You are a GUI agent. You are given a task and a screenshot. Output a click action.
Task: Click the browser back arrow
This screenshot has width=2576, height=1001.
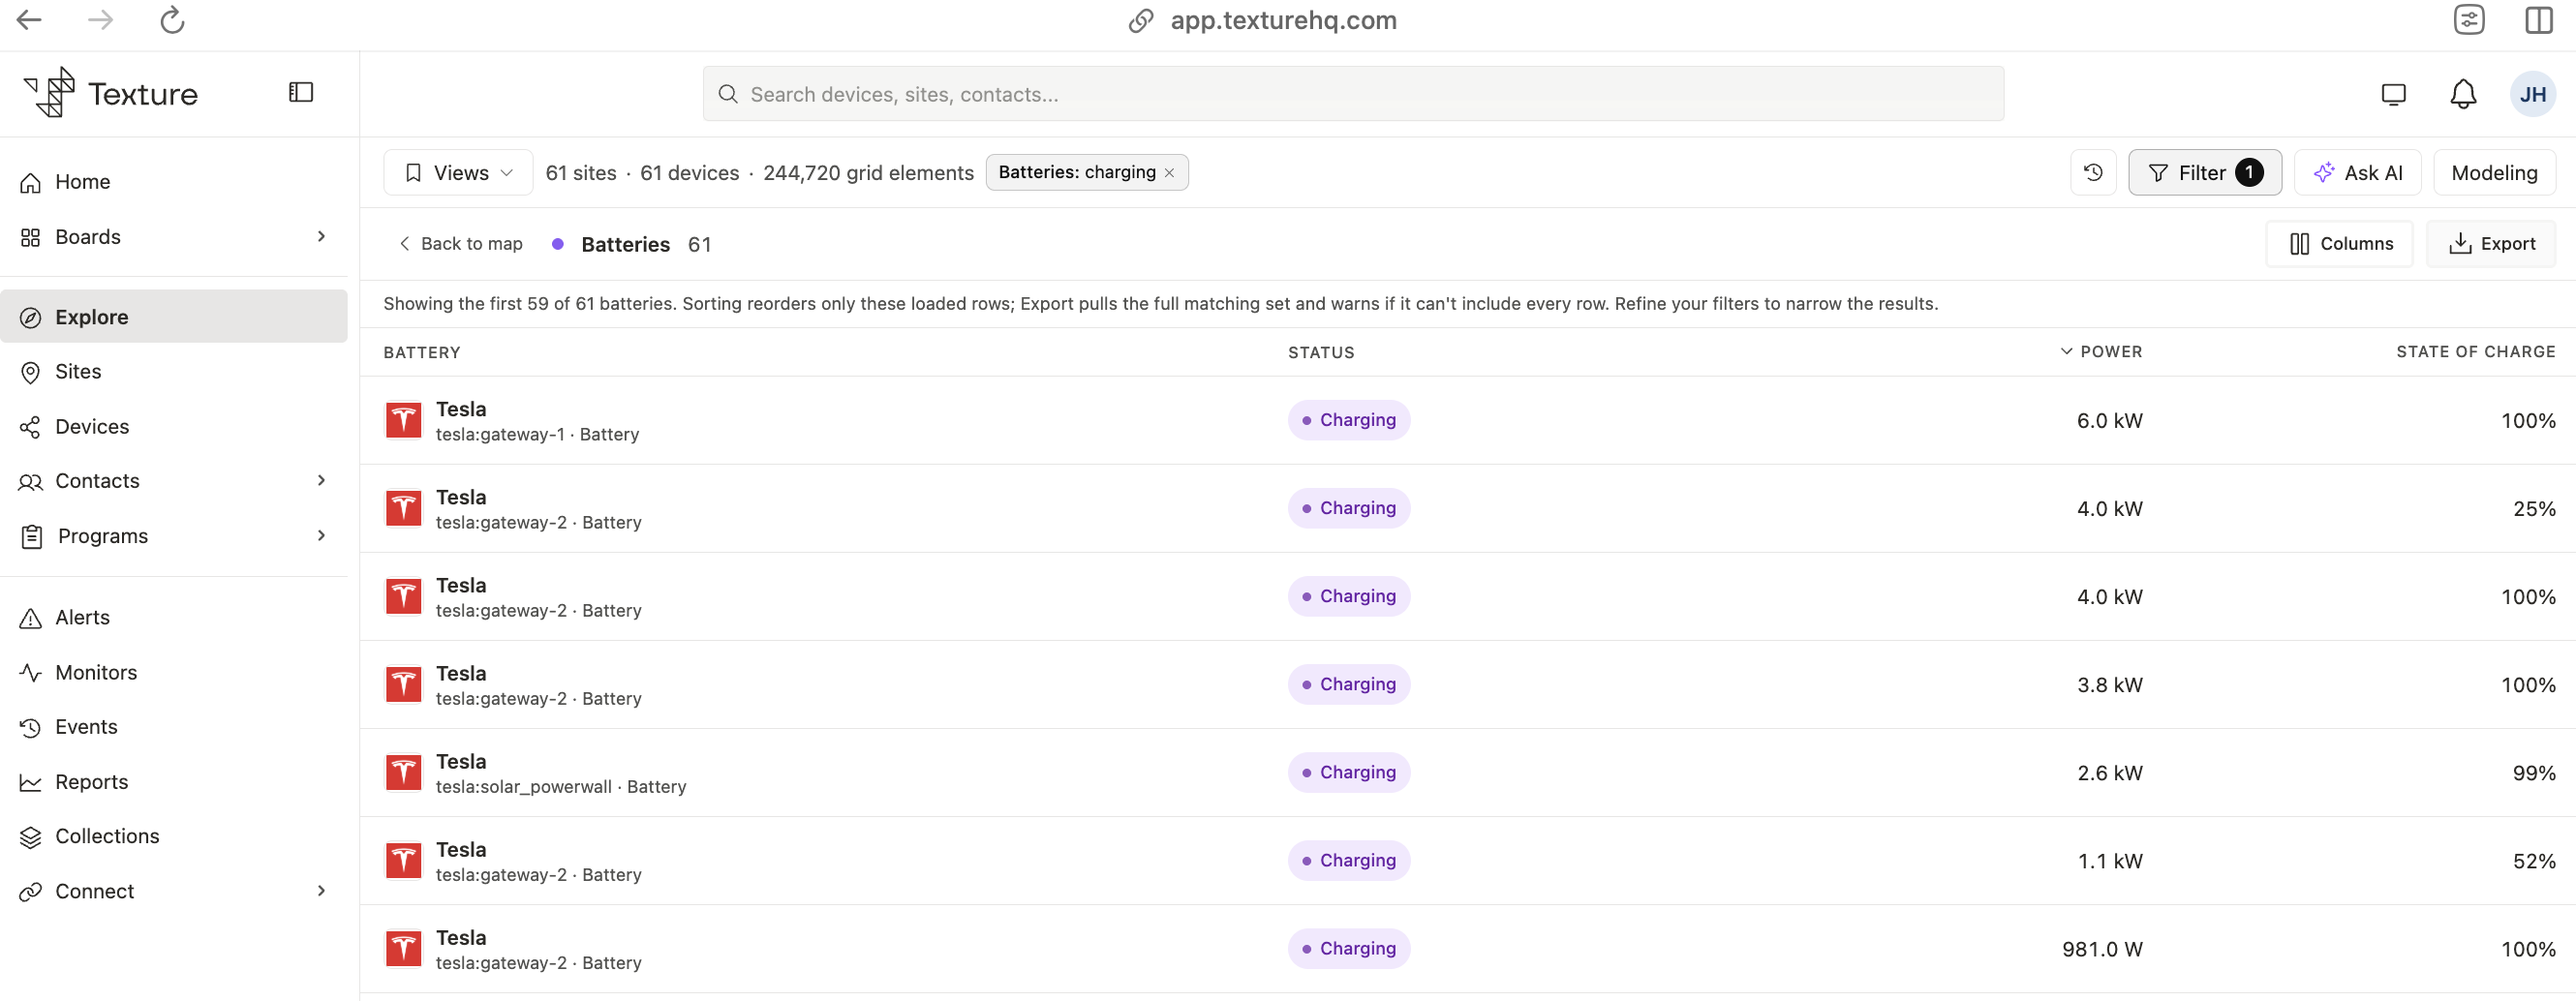(29, 20)
